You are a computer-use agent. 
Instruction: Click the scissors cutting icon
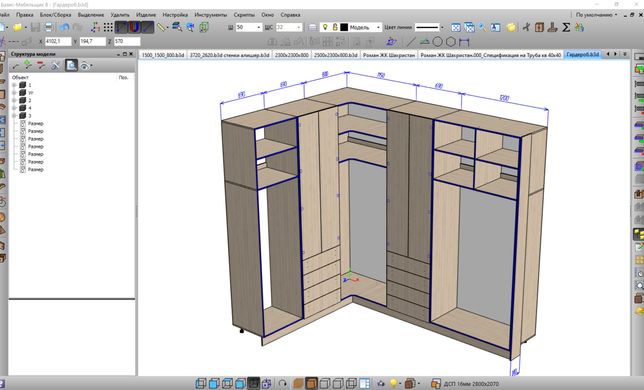click(526, 28)
